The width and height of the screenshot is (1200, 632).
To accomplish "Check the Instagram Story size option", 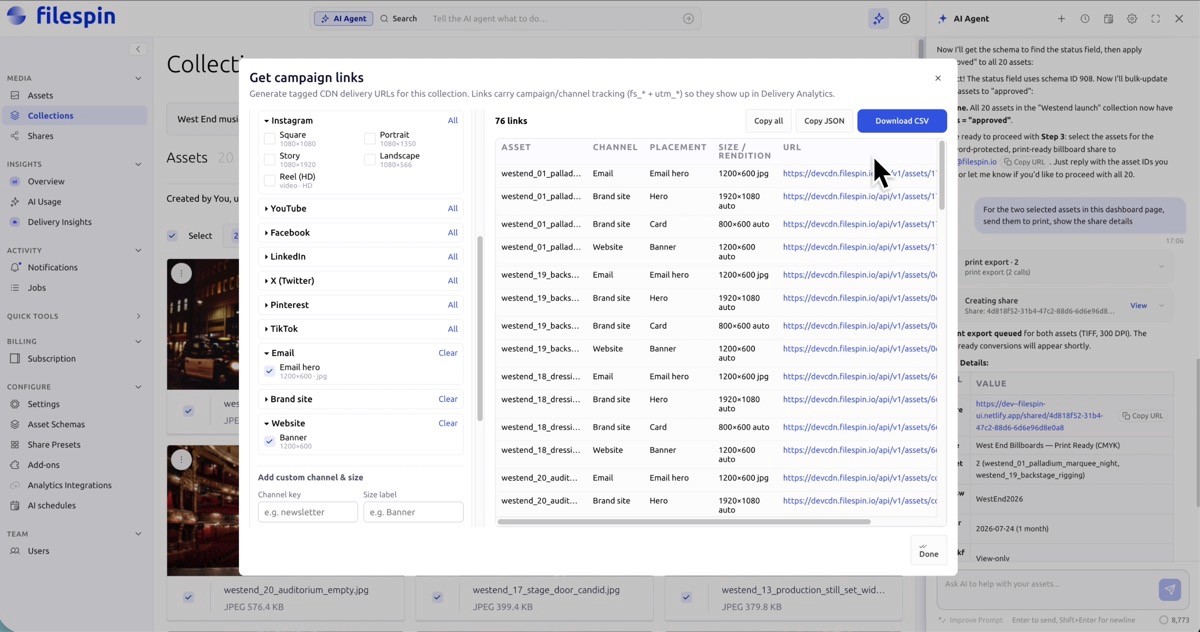I will (269, 160).
